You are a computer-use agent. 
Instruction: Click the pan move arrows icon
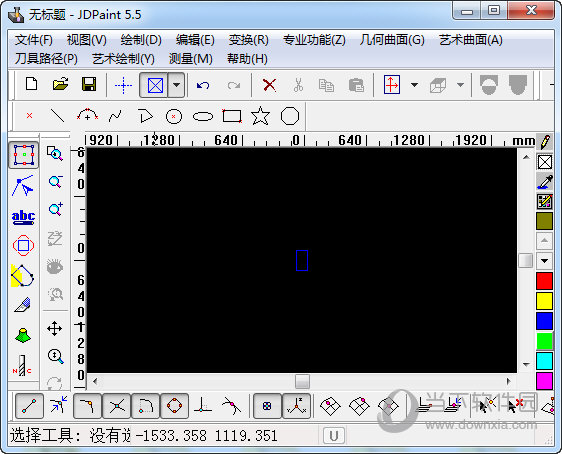(x=54, y=328)
